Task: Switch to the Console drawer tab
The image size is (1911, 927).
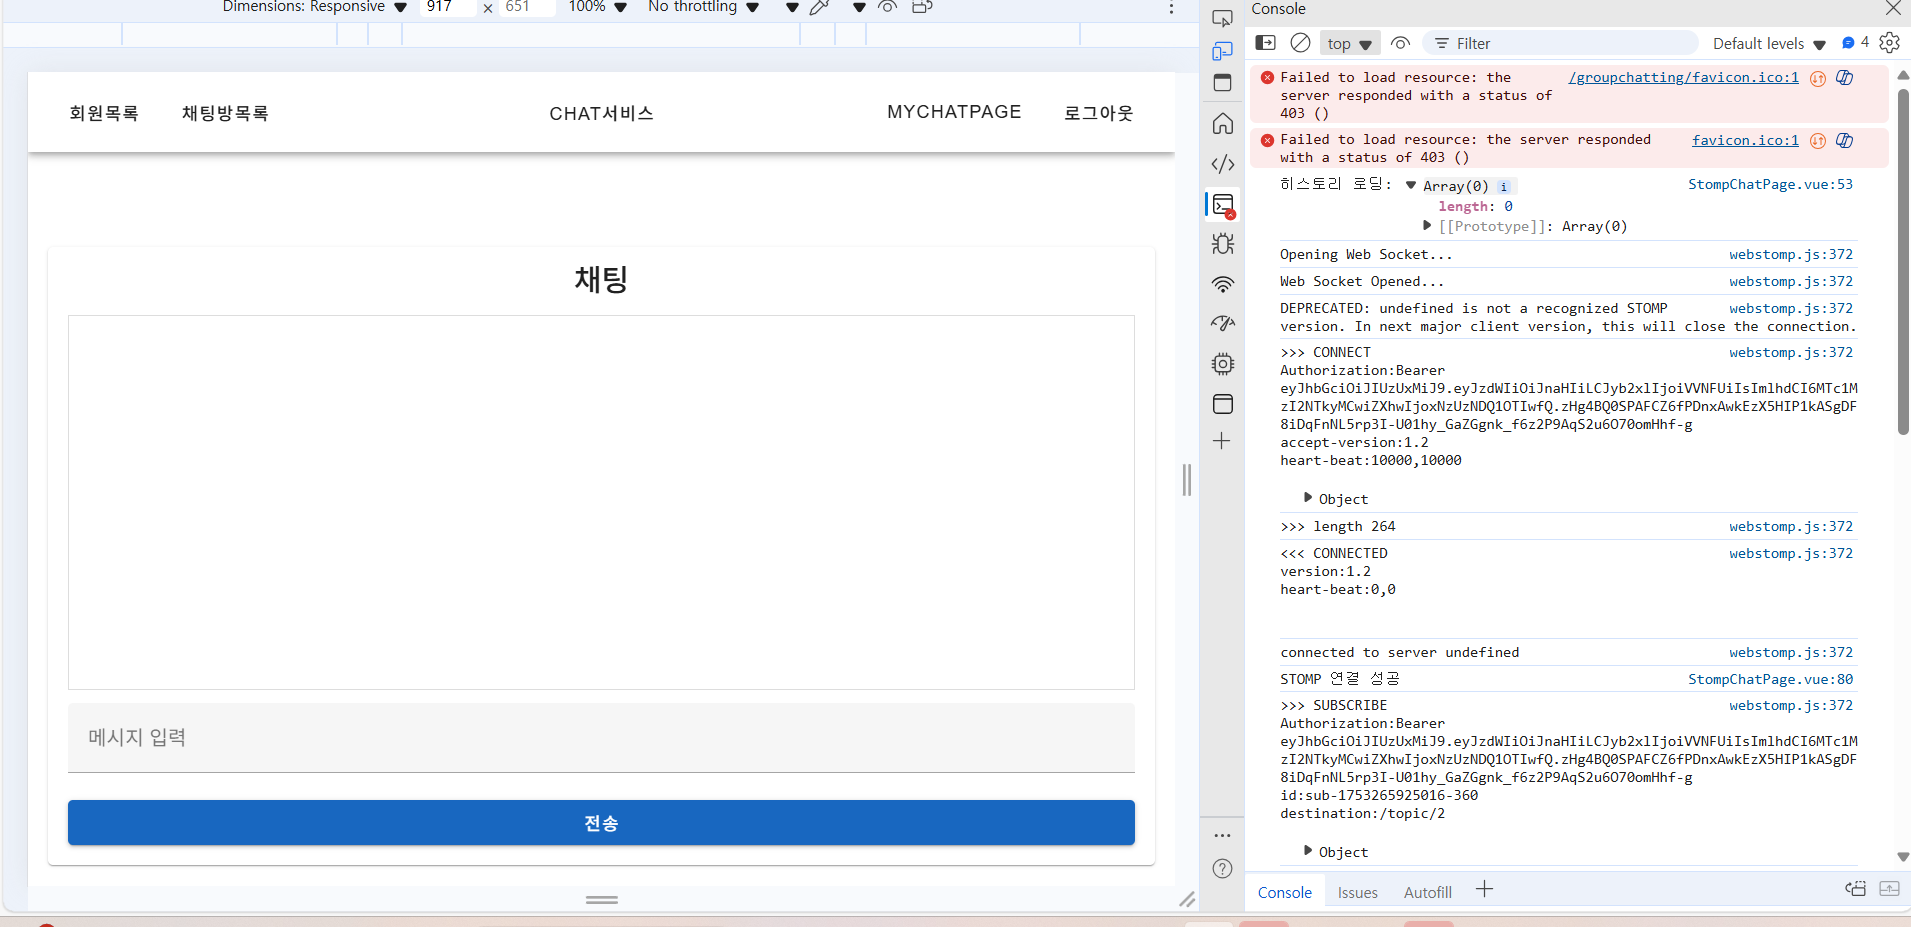Action: point(1285,892)
